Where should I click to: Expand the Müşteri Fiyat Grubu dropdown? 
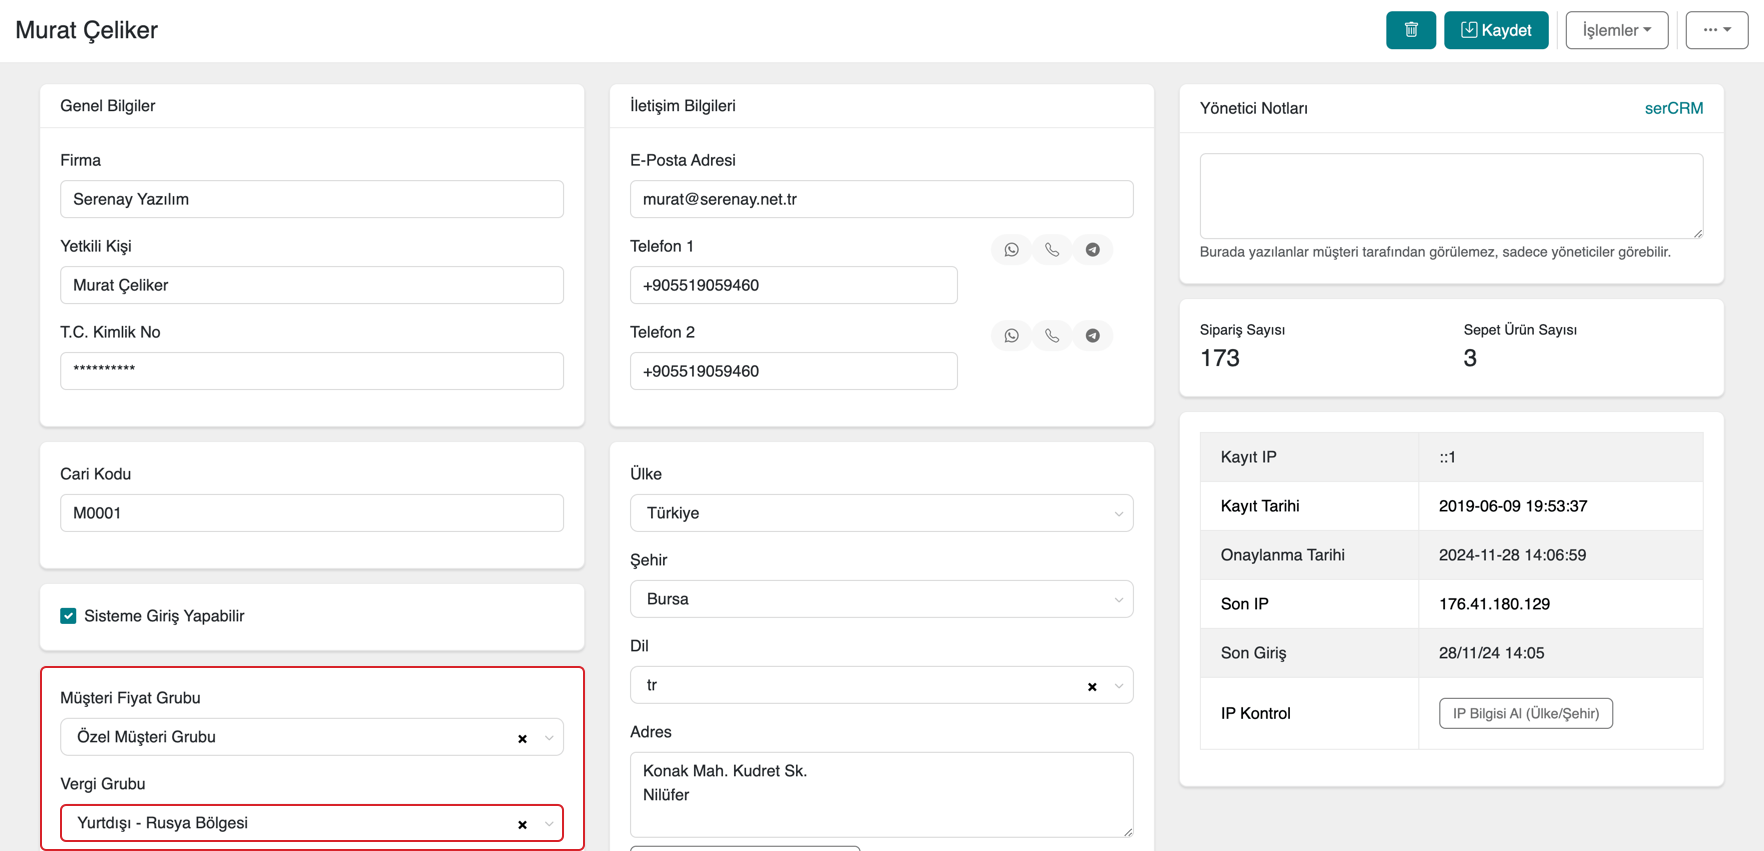[549, 738]
